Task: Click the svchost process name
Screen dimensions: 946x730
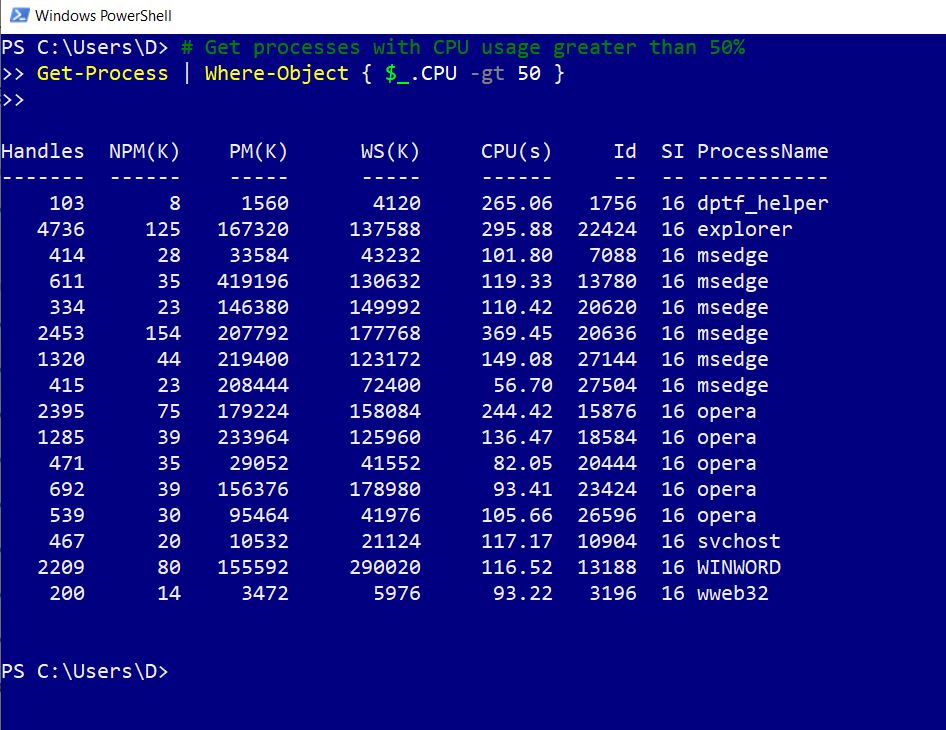Action: [738, 542]
